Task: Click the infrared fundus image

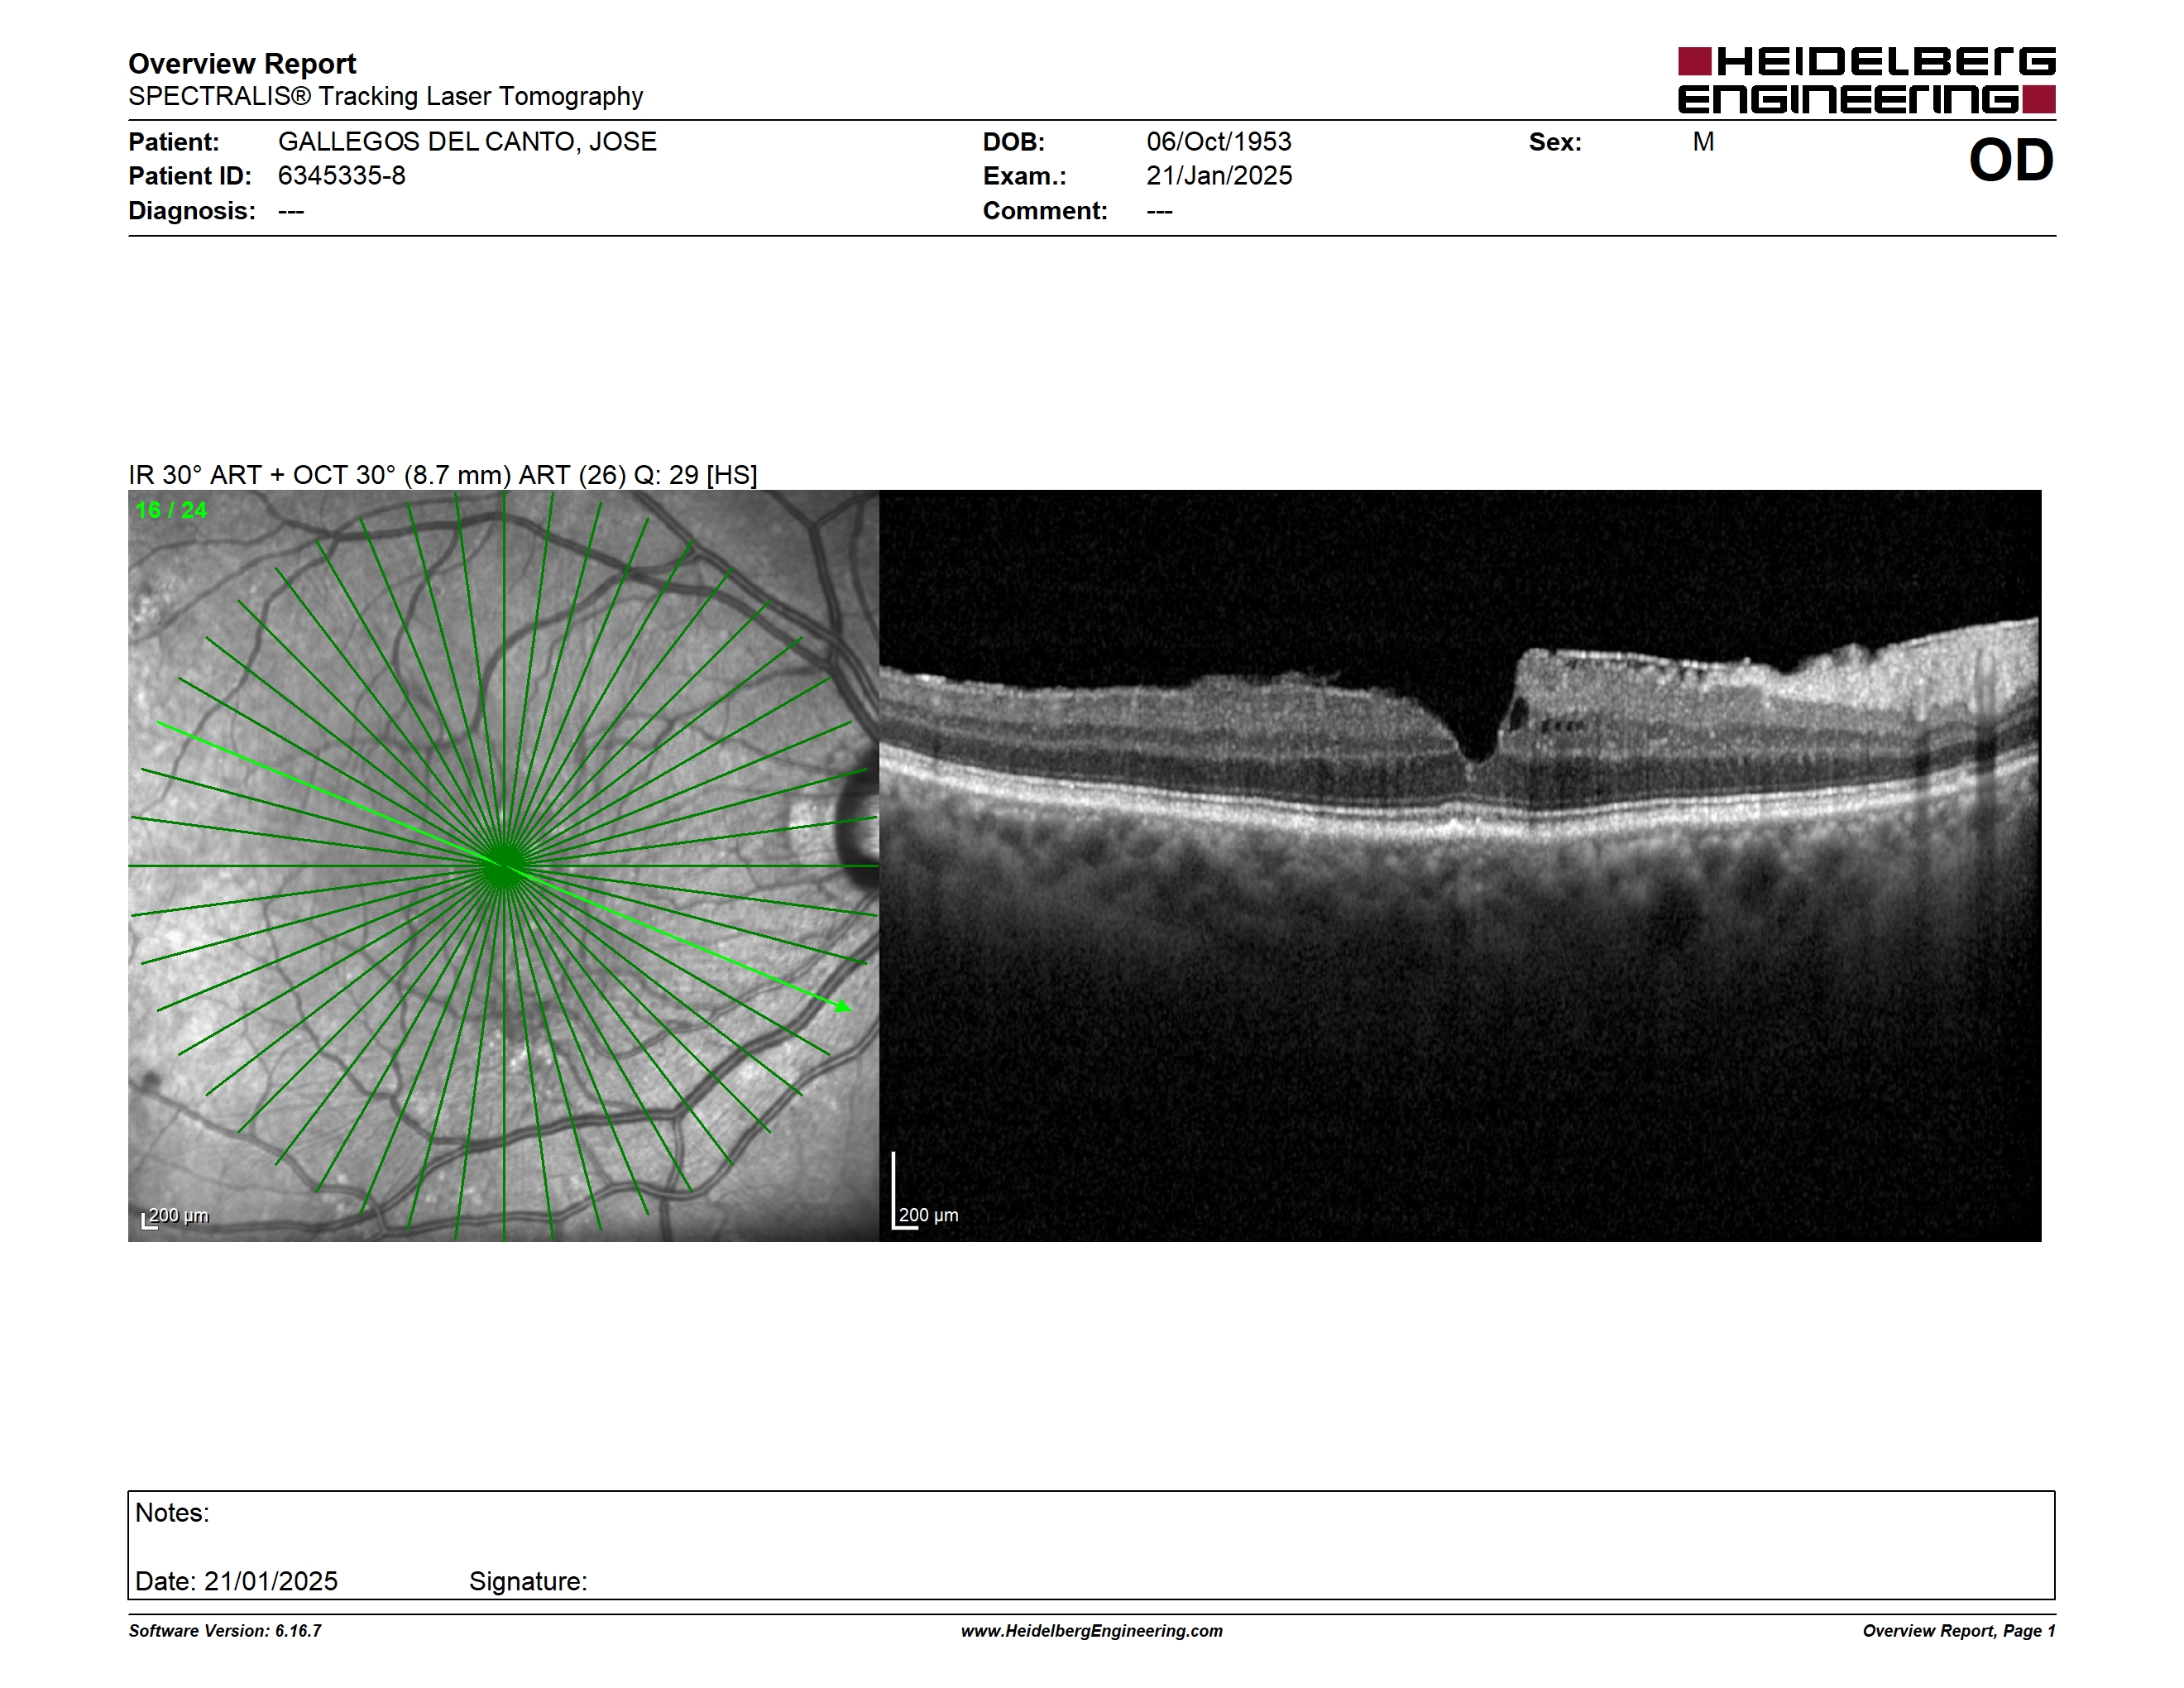Action: pyautogui.click(x=503, y=866)
